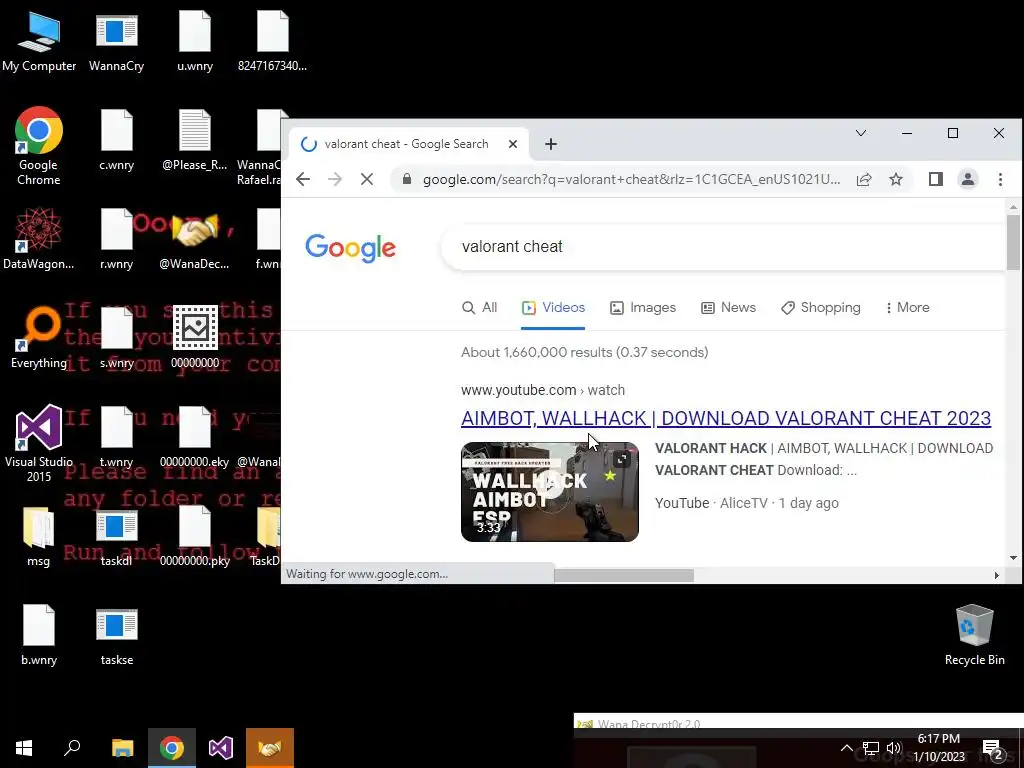Switch to the Images search tab
This screenshot has height=768, width=1024.
click(x=643, y=308)
